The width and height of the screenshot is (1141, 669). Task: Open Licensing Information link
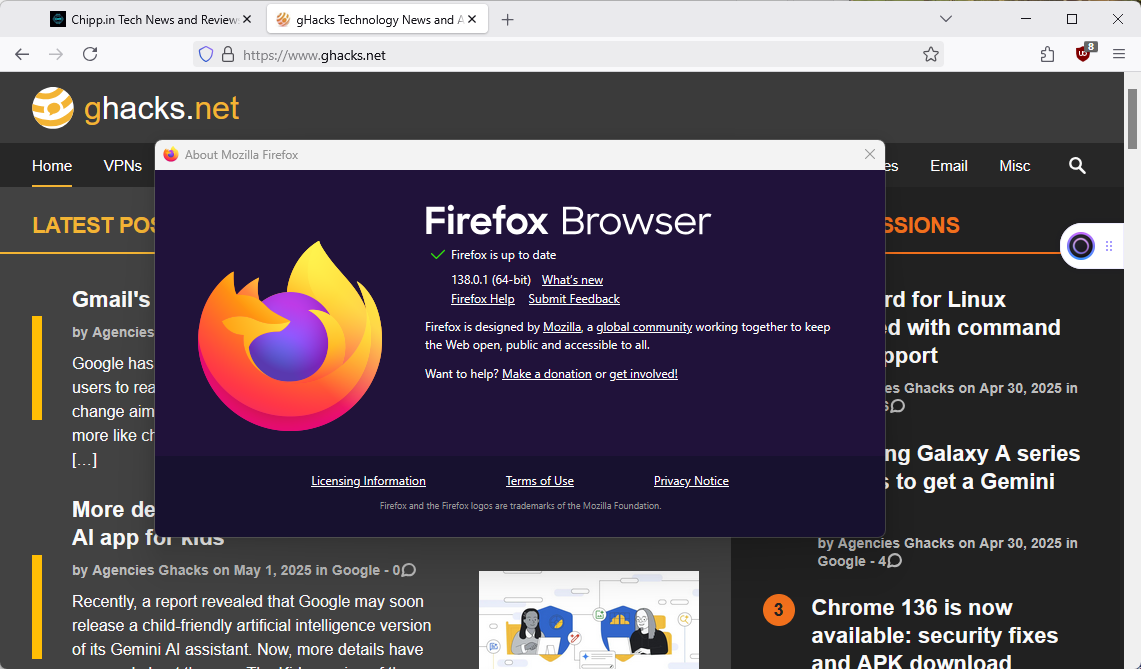coord(368,481)
